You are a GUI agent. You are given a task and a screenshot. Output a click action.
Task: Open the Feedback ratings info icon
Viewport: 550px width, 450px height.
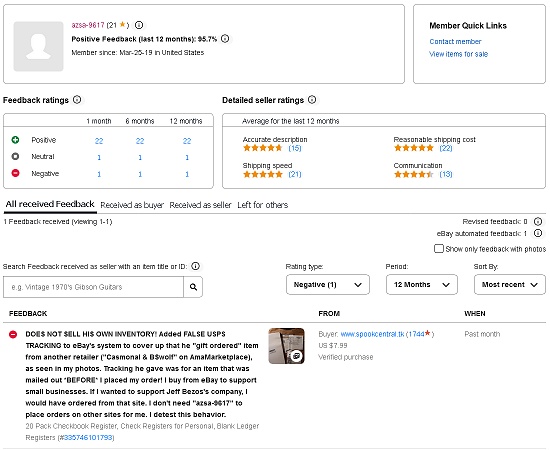[77, 100]
